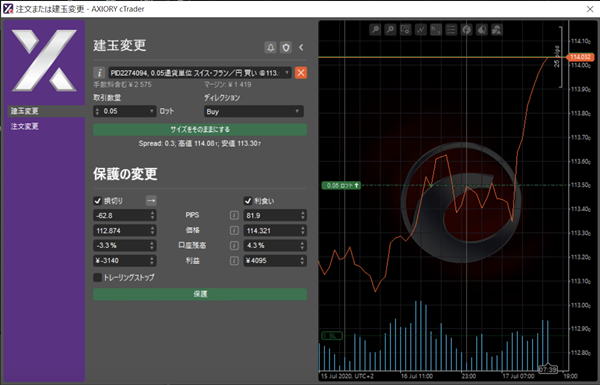Click the orange X close position button
This screenshot has height=385, width=600.
(301, 73)
